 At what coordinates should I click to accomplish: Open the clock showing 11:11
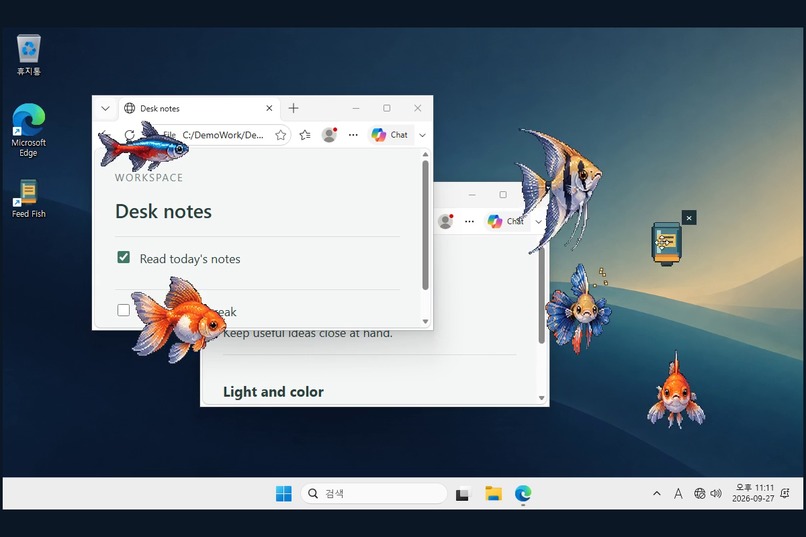click(x=753, y=493)
